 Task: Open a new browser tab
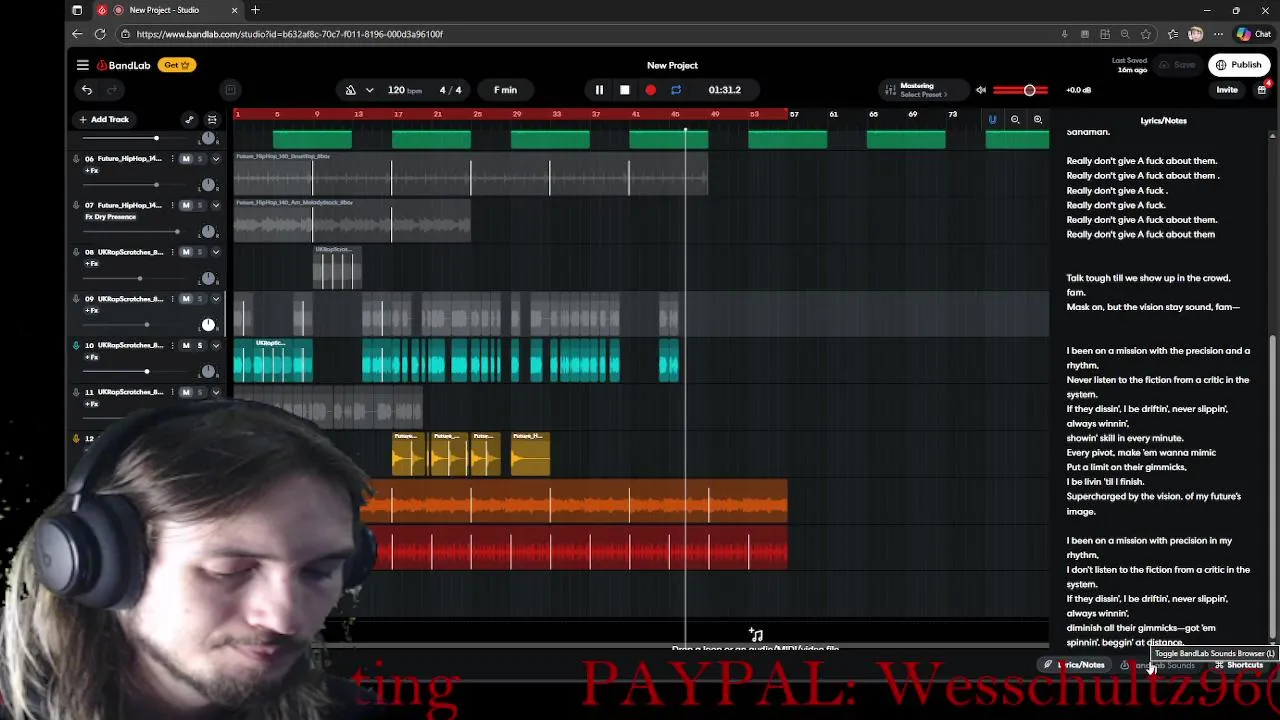(x=255, y=10)
